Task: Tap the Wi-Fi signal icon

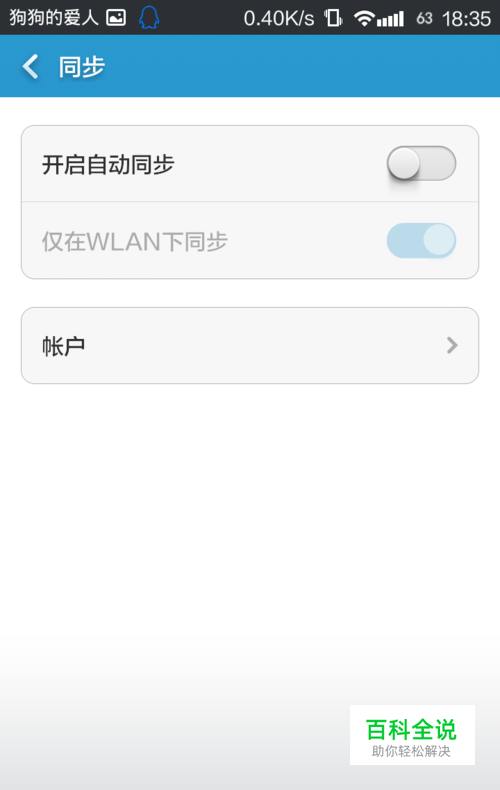Action: [364, 19]
